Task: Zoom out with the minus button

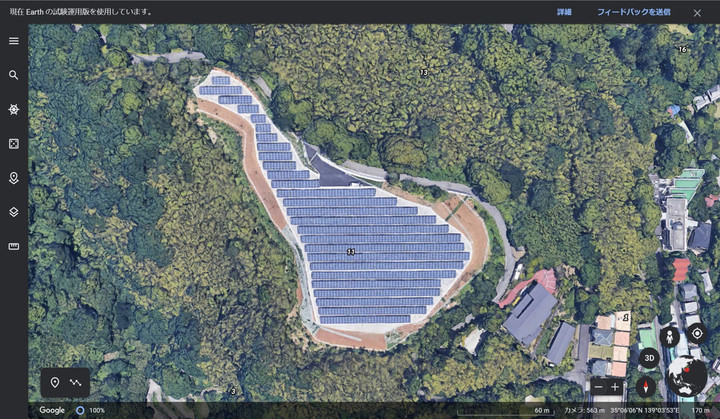Action: pos(598,387)
